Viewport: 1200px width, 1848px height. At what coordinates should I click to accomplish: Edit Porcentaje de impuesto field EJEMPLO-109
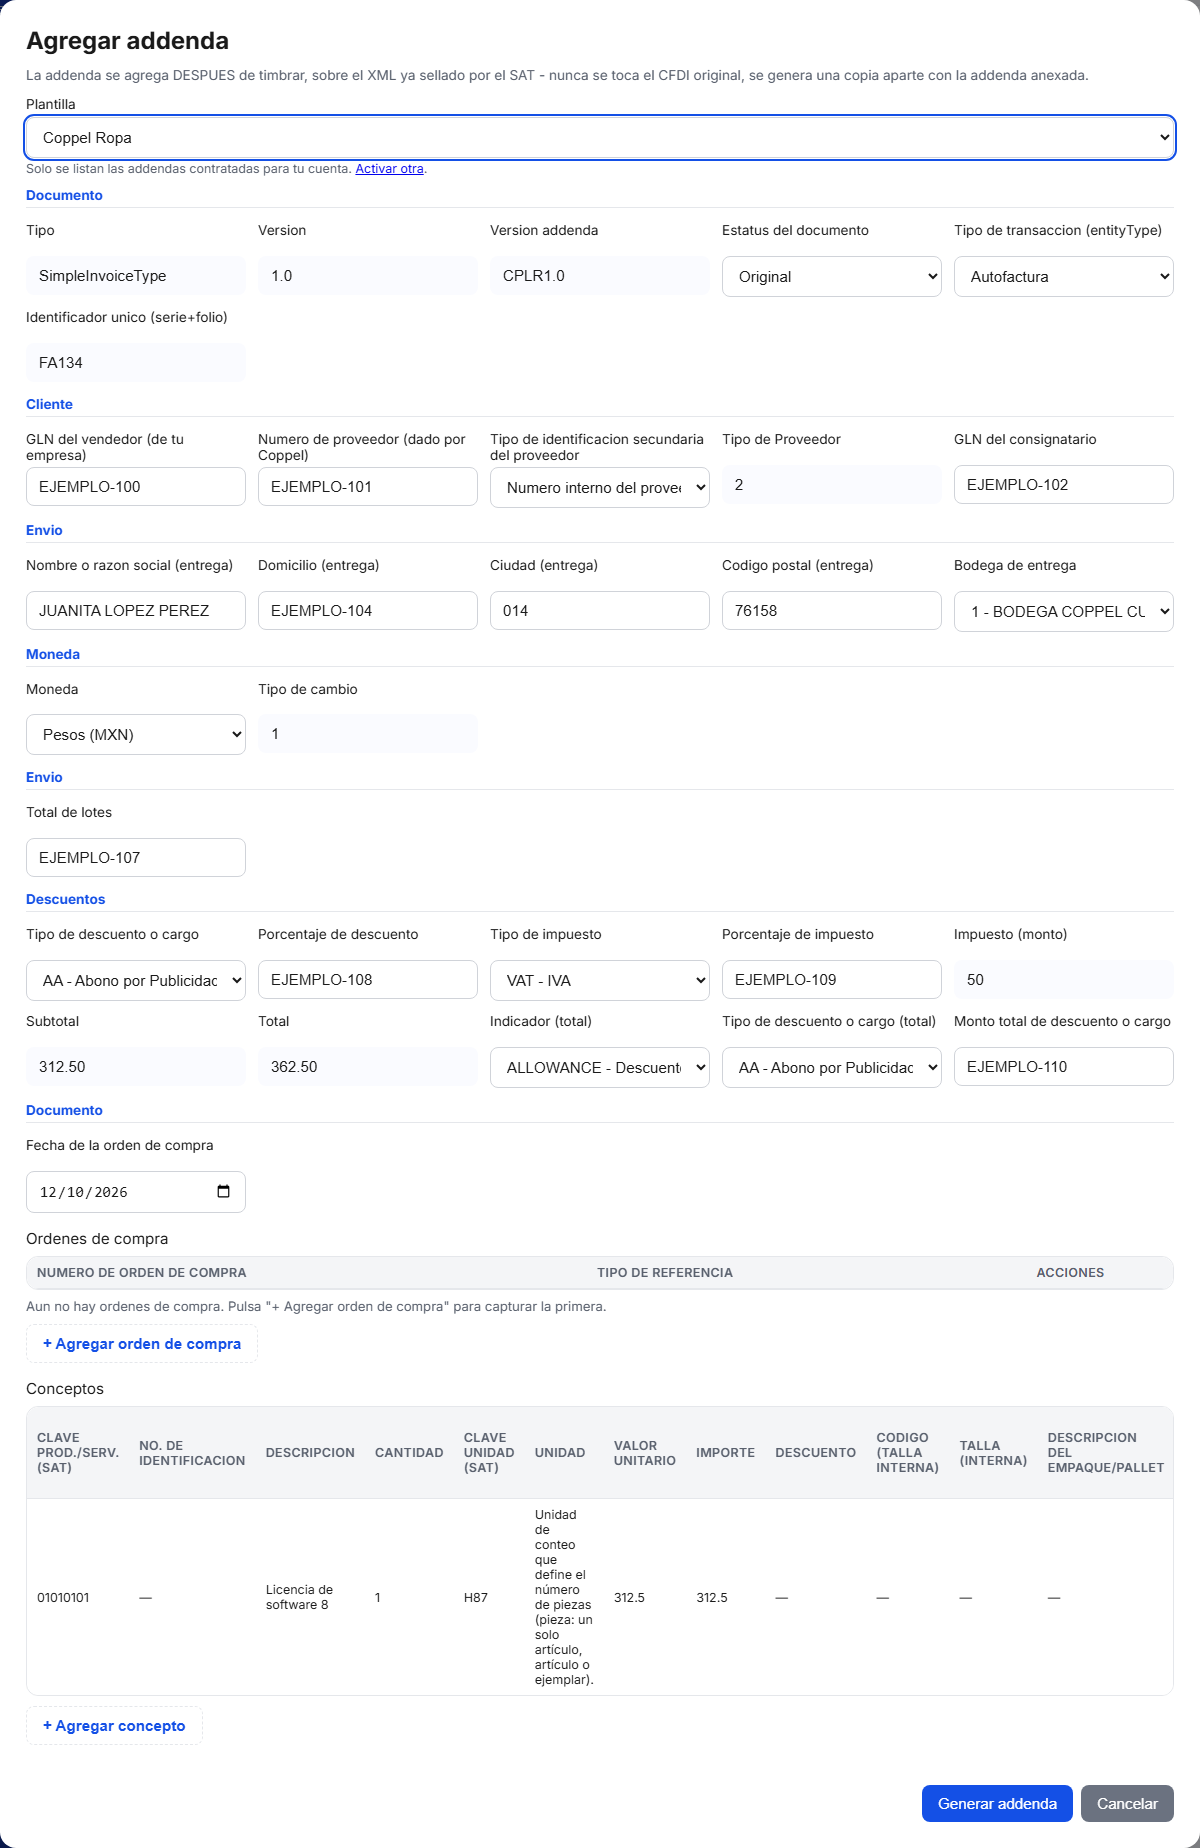point(832,980)
